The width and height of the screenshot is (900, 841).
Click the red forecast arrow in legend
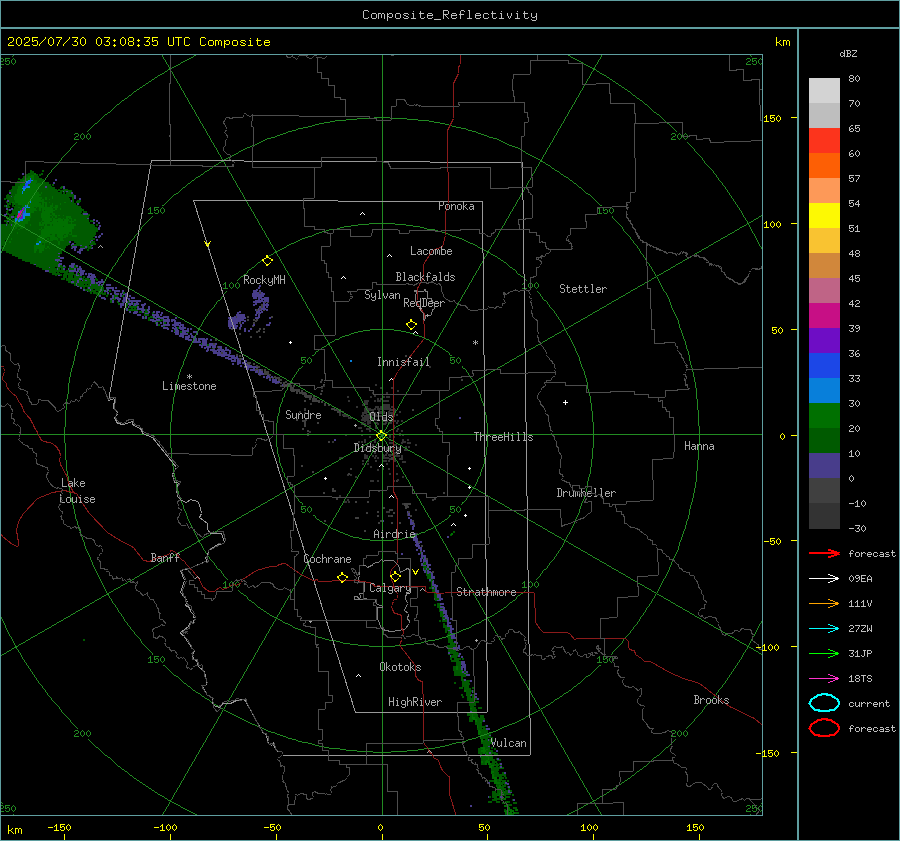[824, 553]
